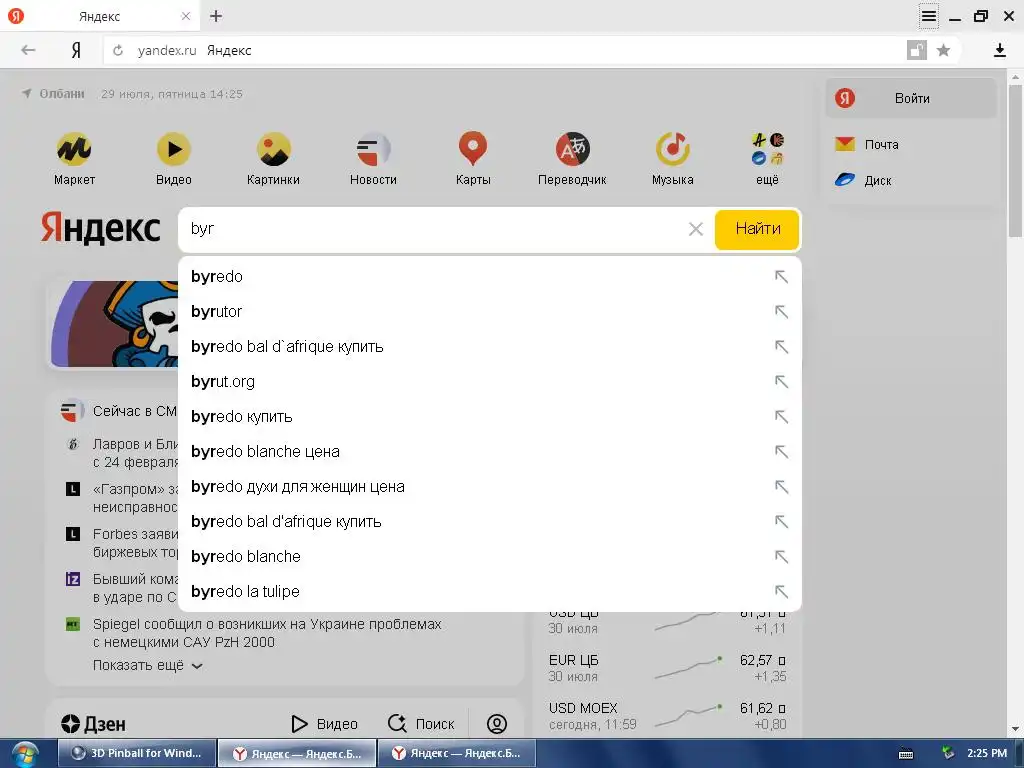Open Дзен Видео section
1024x768 pixels.
coord(325,724)
